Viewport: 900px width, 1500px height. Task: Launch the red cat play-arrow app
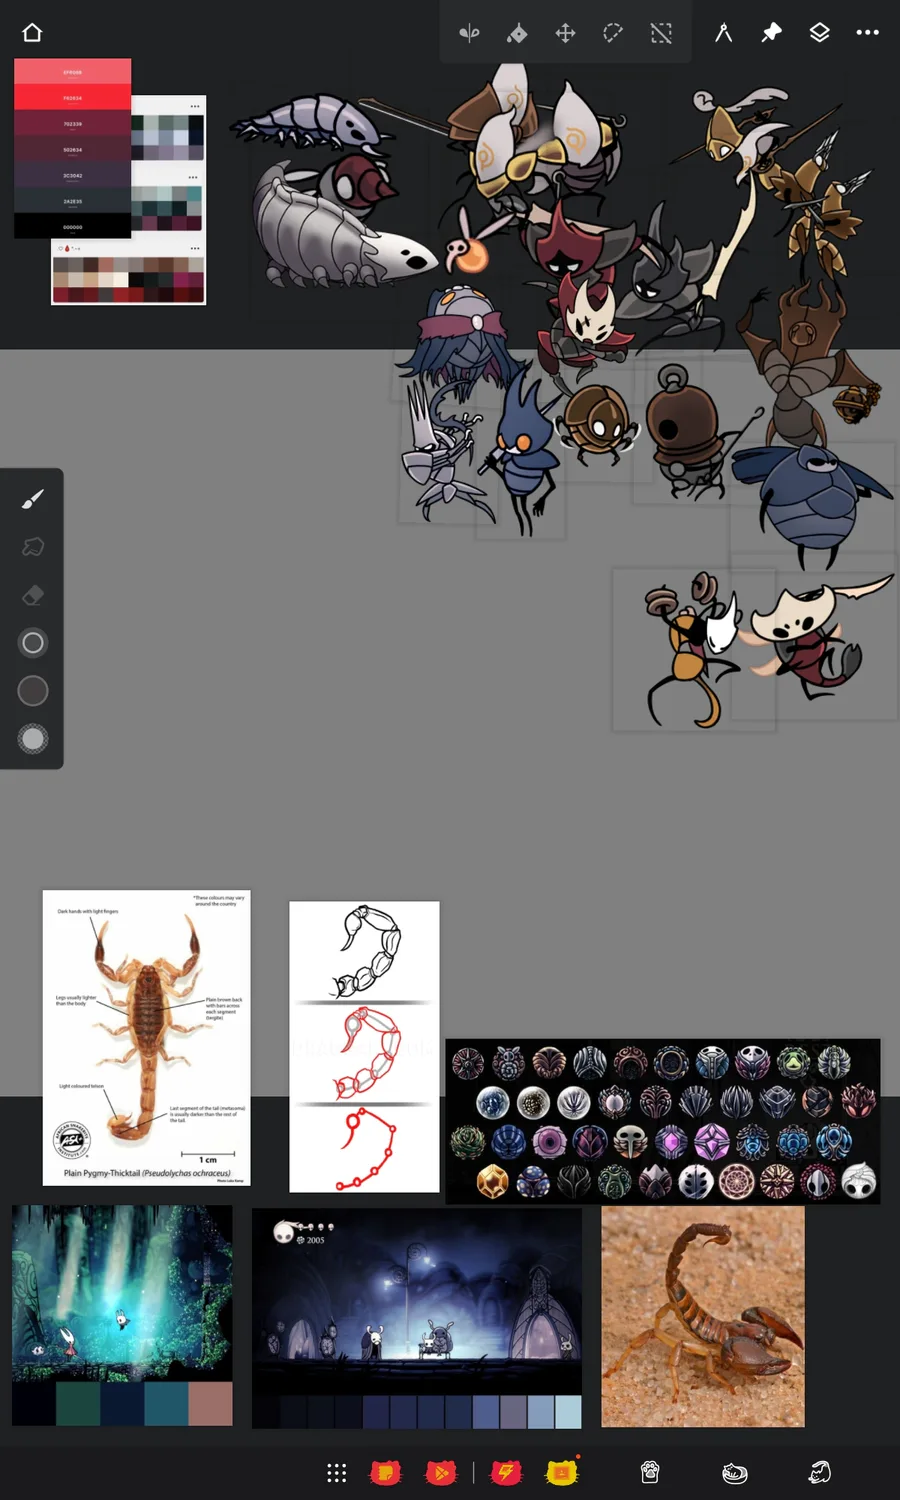[441, 1472]
